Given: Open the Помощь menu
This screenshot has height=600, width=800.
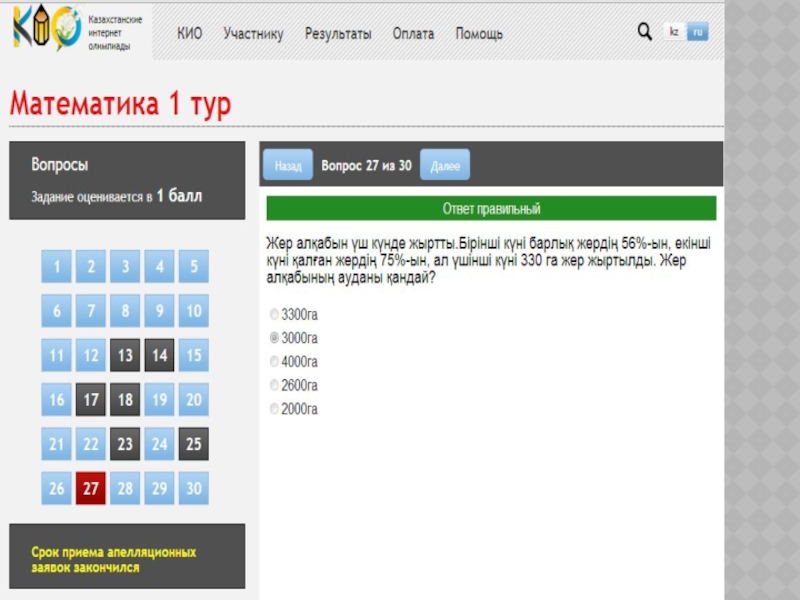Looking at the screenshot, I should tap(479, 34).
